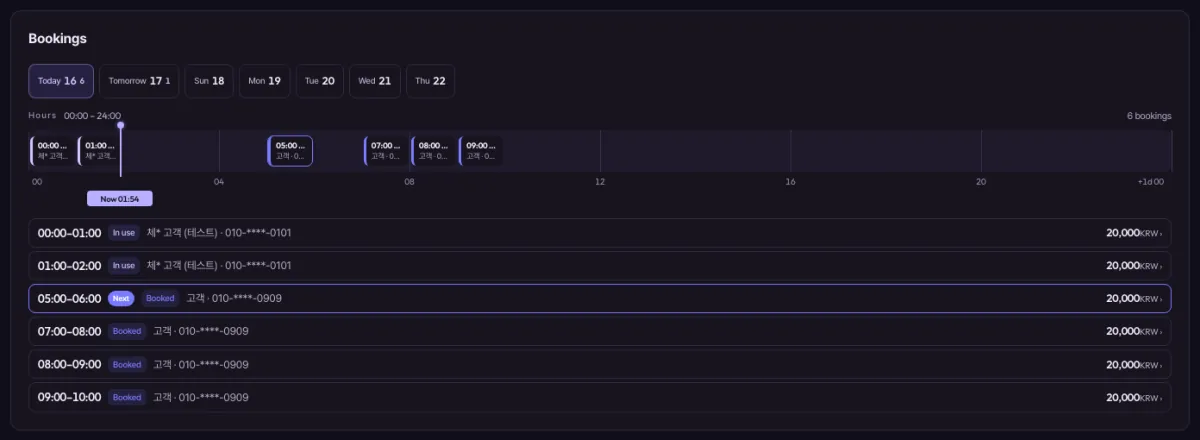The image size is (1200, 440).
Task: Click the 07:00 timeline booking block
Action: 385,151
